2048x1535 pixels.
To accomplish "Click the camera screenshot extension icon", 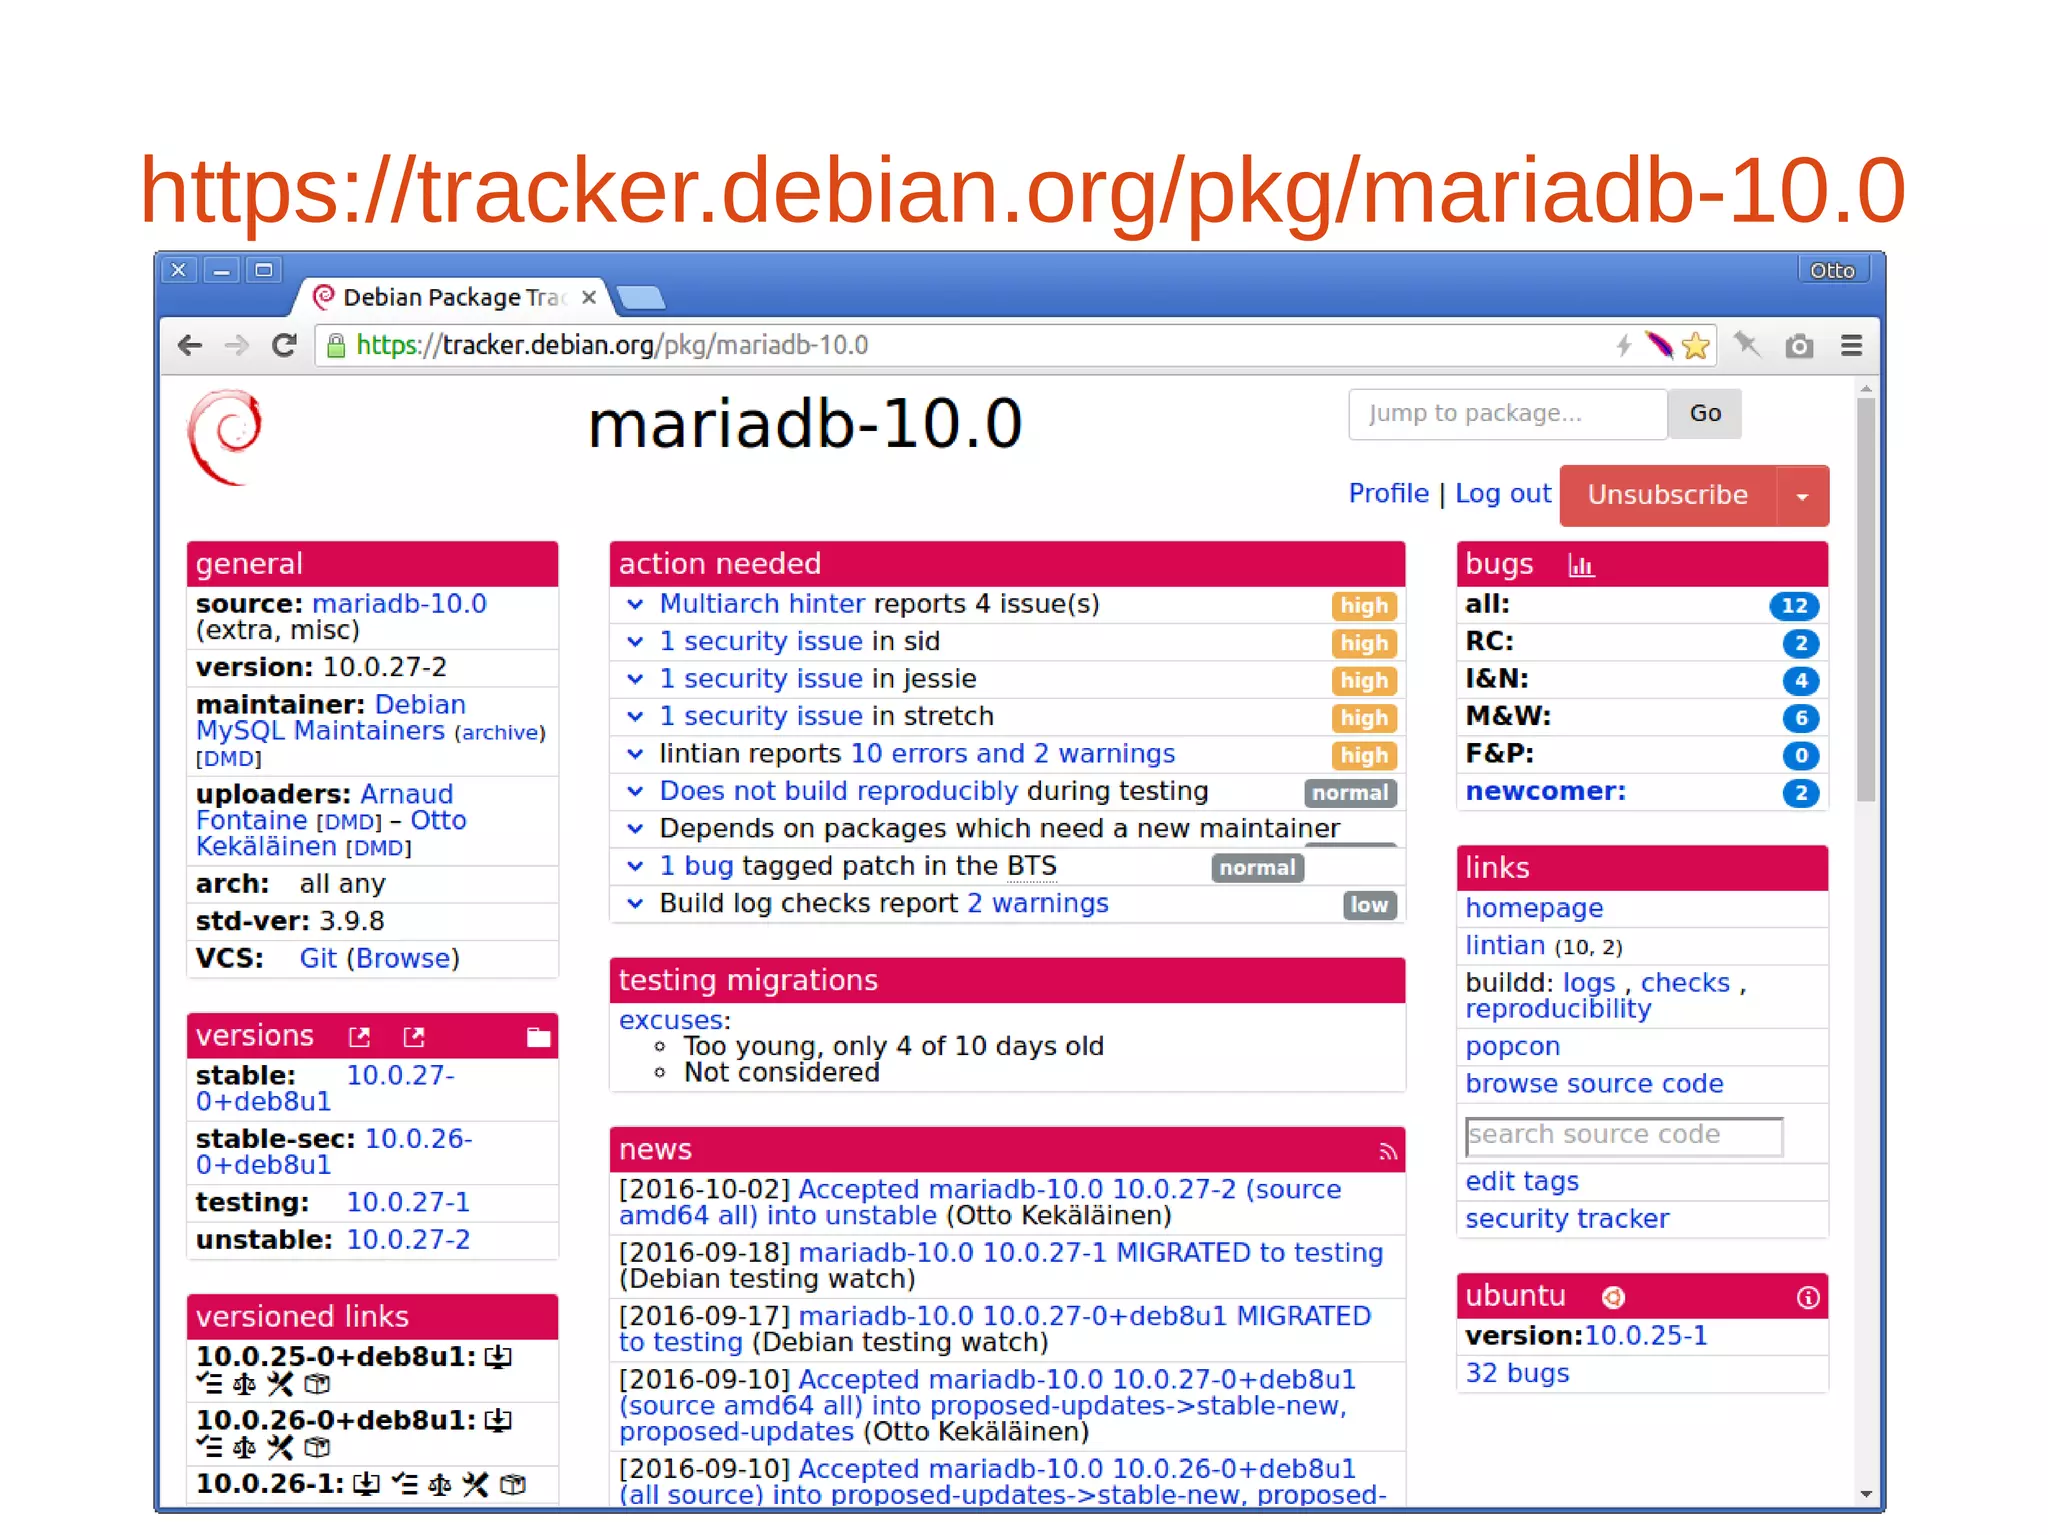I will pyautogui.click(x=1799, y=346).
